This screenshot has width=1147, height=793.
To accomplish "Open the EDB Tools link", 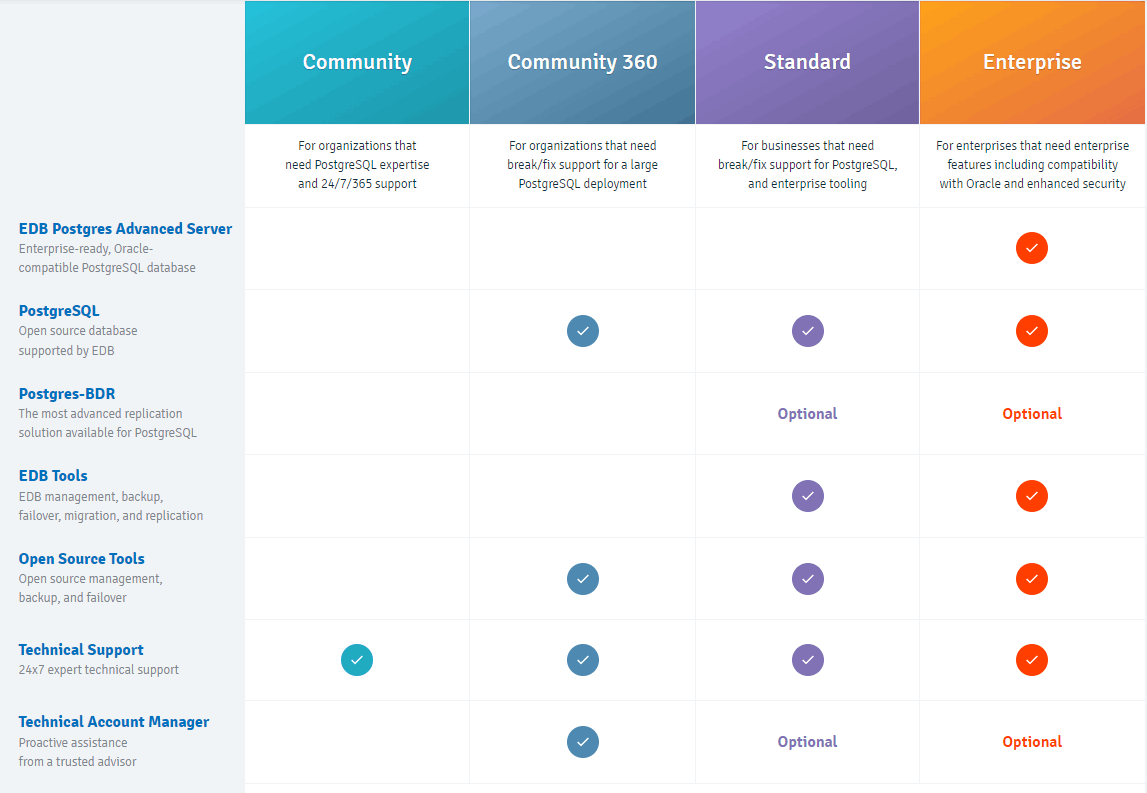I will point(53,476).
